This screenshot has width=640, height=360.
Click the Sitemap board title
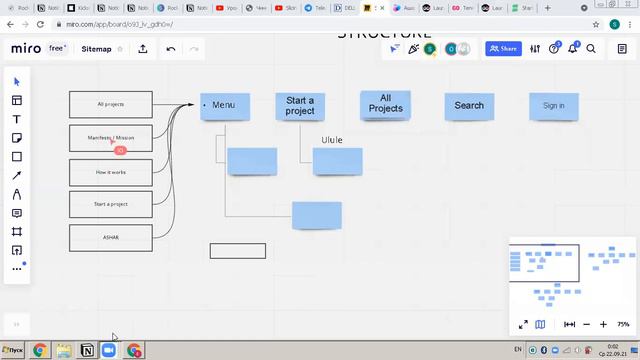(96, 49)
